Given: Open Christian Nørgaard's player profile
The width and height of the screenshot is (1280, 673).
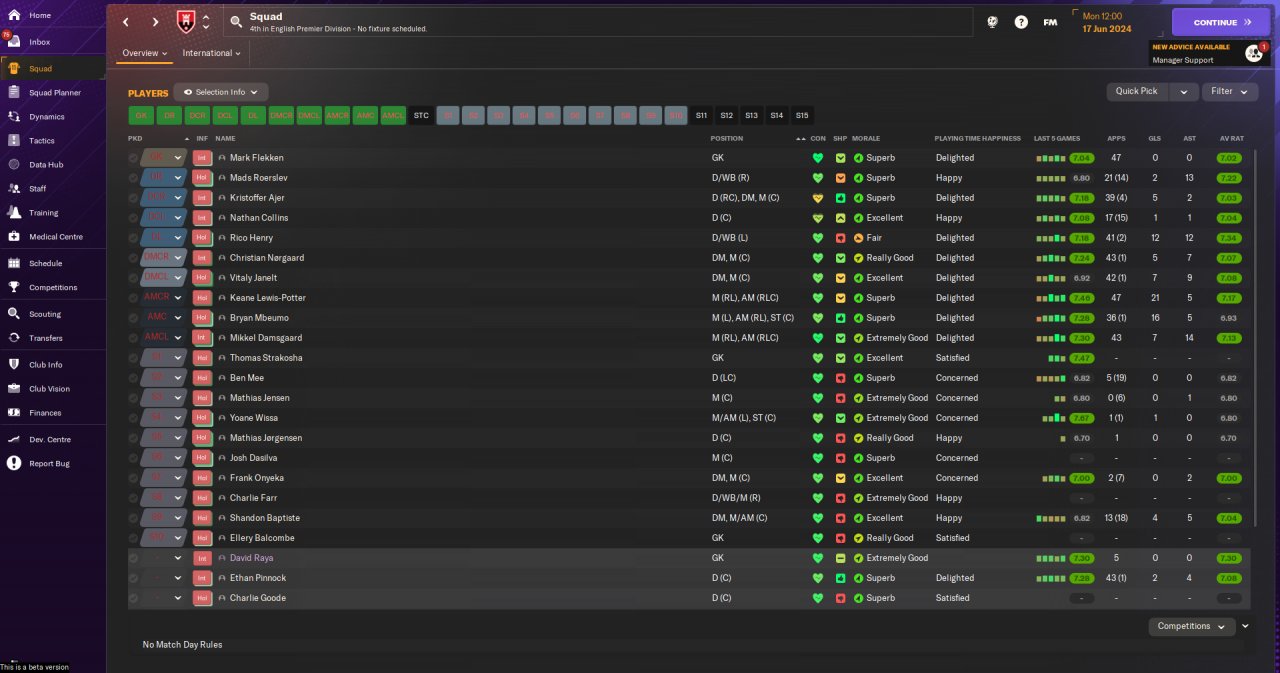Looking at the screenshot, I should [267, 258].
